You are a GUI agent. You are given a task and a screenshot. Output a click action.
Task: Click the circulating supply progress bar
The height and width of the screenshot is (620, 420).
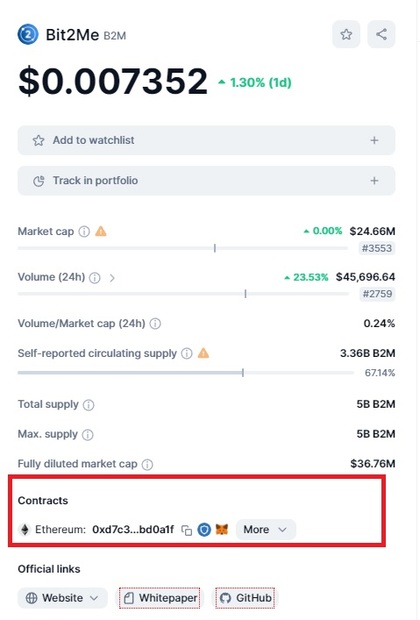pyautogui.click(x=186, y=372)
